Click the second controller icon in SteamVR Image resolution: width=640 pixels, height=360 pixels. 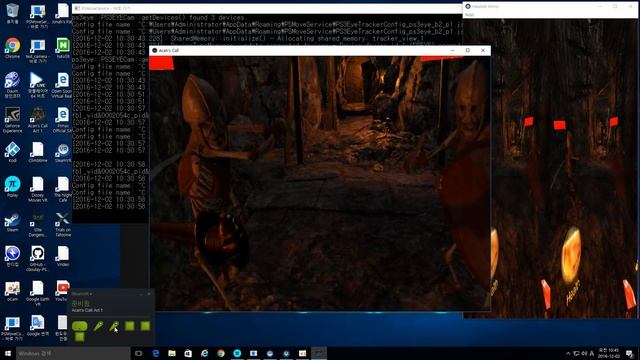[114, 326]
